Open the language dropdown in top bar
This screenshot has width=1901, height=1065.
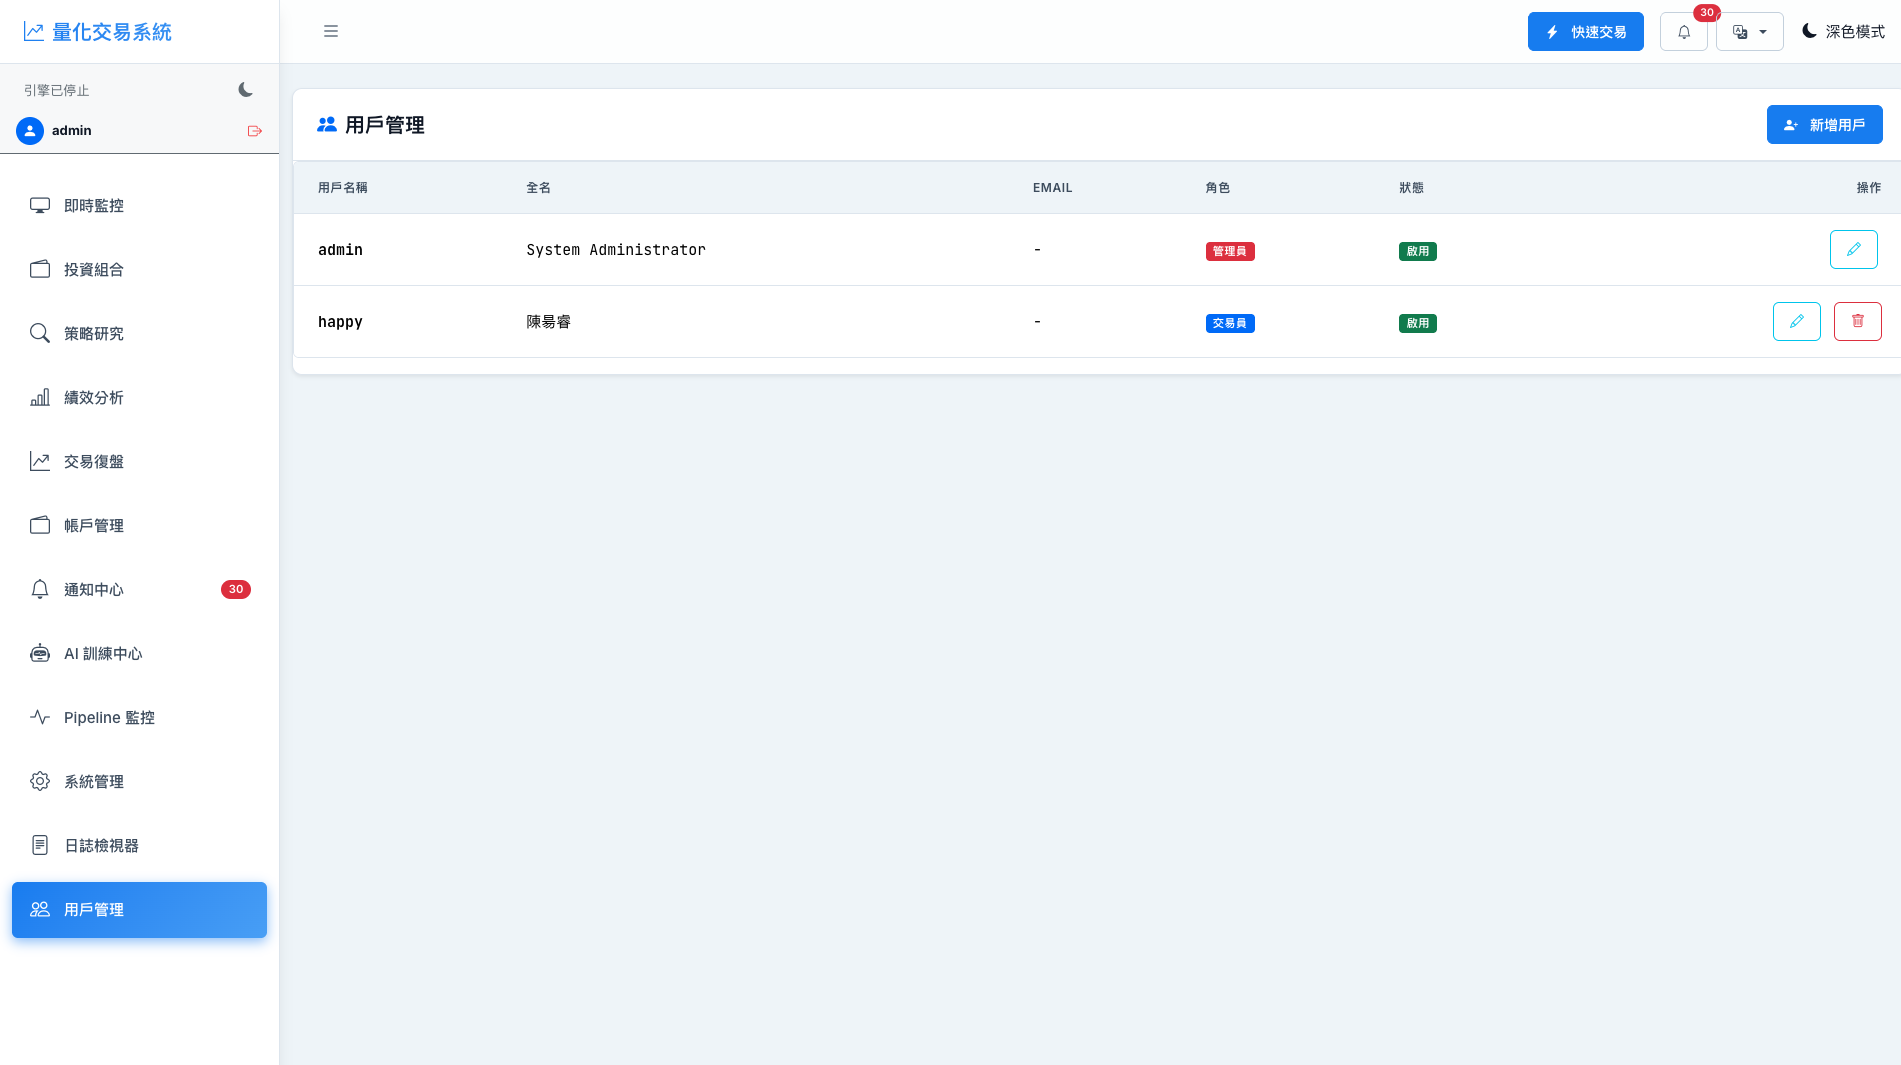1749,32
